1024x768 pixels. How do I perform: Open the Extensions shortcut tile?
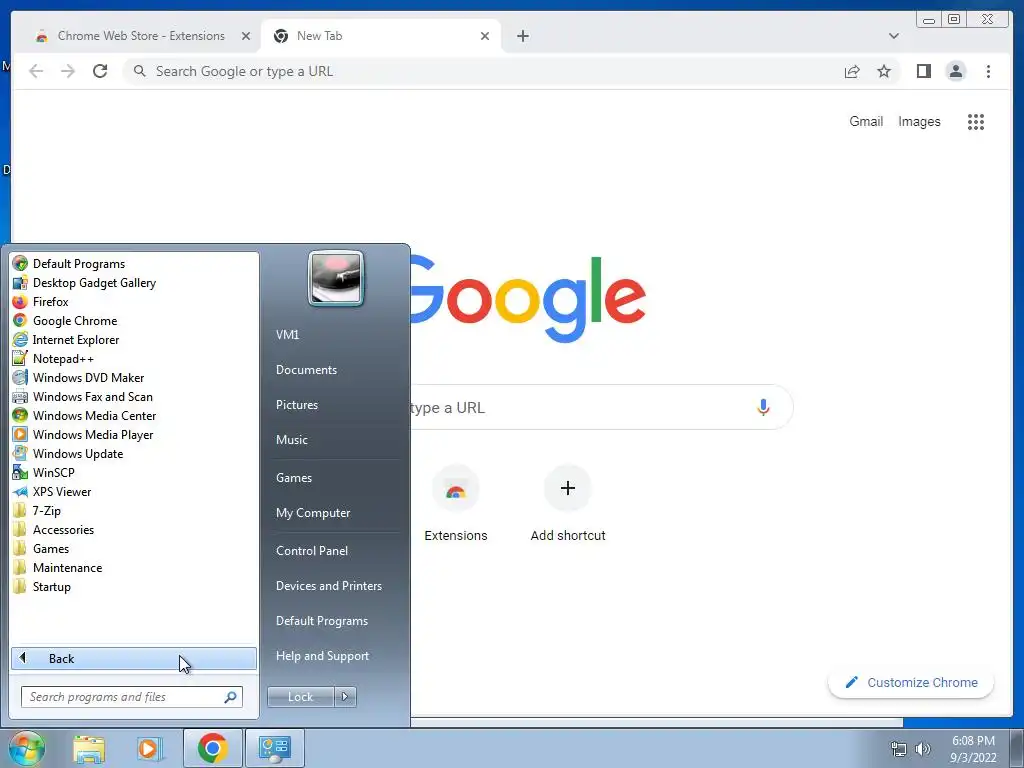pos(456,504)
